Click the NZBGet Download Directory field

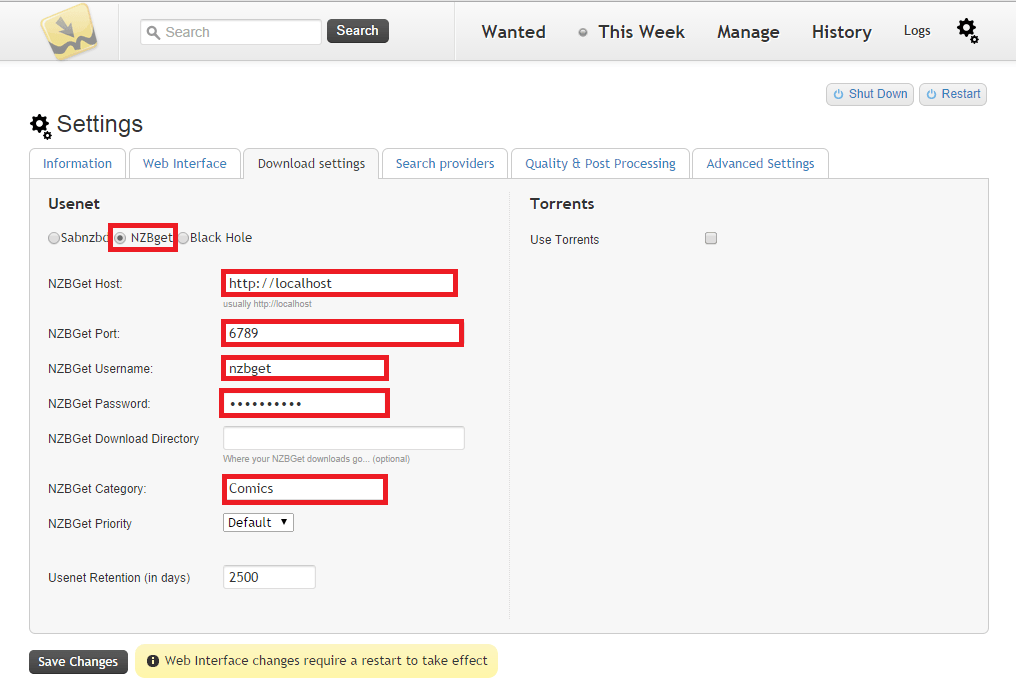coord(343,438)
